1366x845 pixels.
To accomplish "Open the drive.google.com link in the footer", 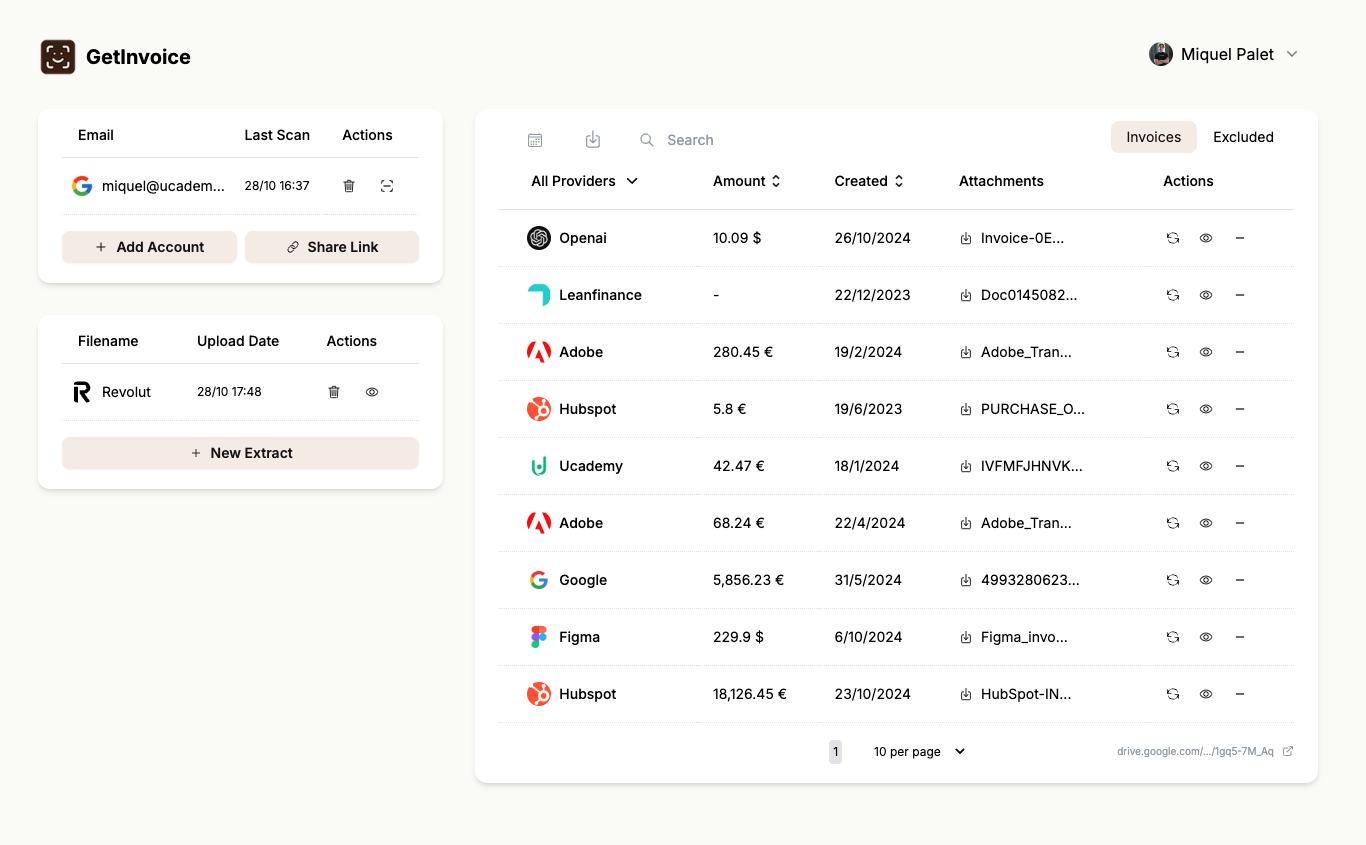I will tap(1196, 751).
